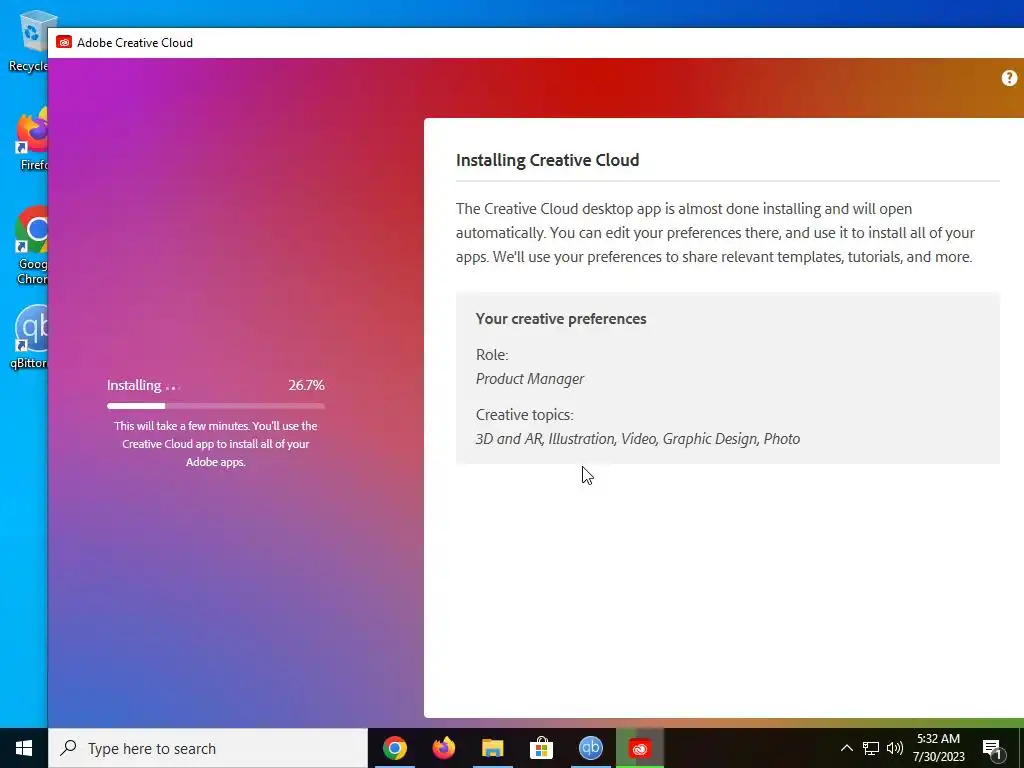This screenshot has width=1024, height=768.
Task: Launch Firefox from the taskbar
Action: coord(443,748)
